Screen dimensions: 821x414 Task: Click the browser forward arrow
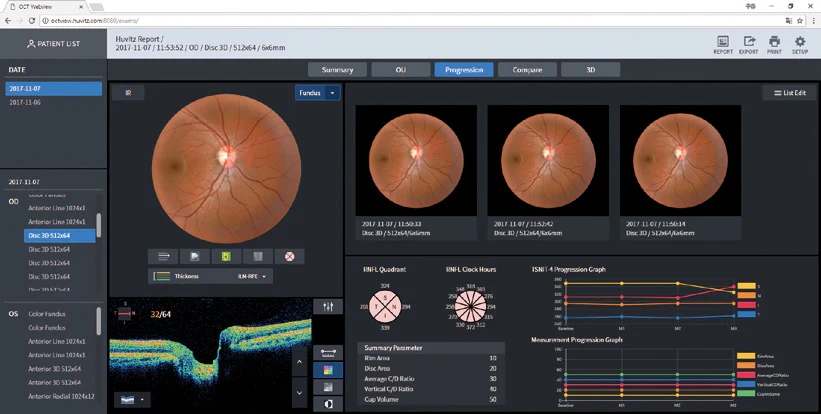pos(20,20)
